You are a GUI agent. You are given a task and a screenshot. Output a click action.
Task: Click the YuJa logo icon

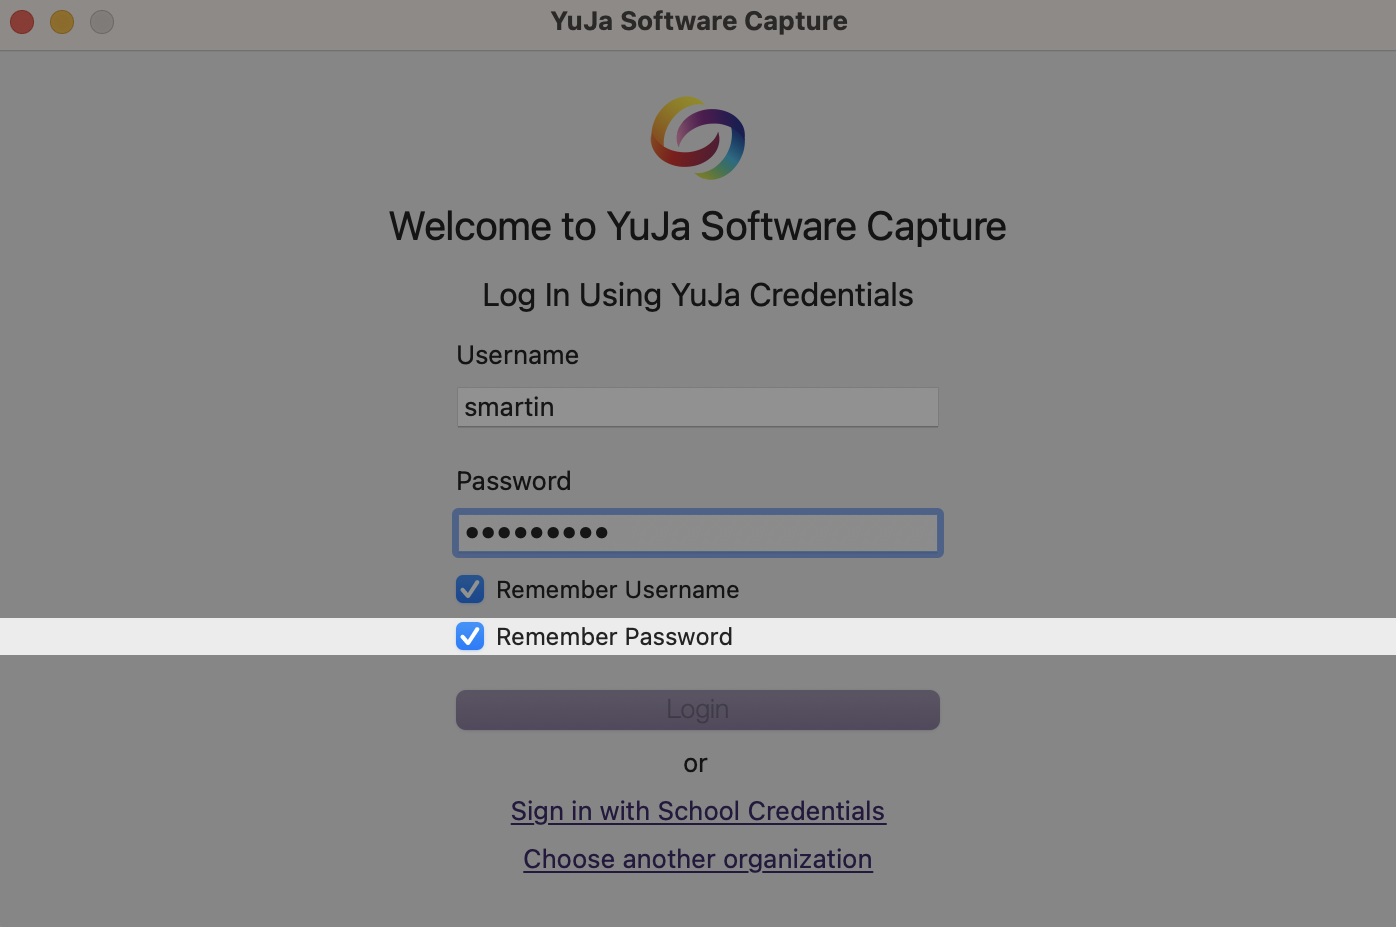tap(697, 138)
